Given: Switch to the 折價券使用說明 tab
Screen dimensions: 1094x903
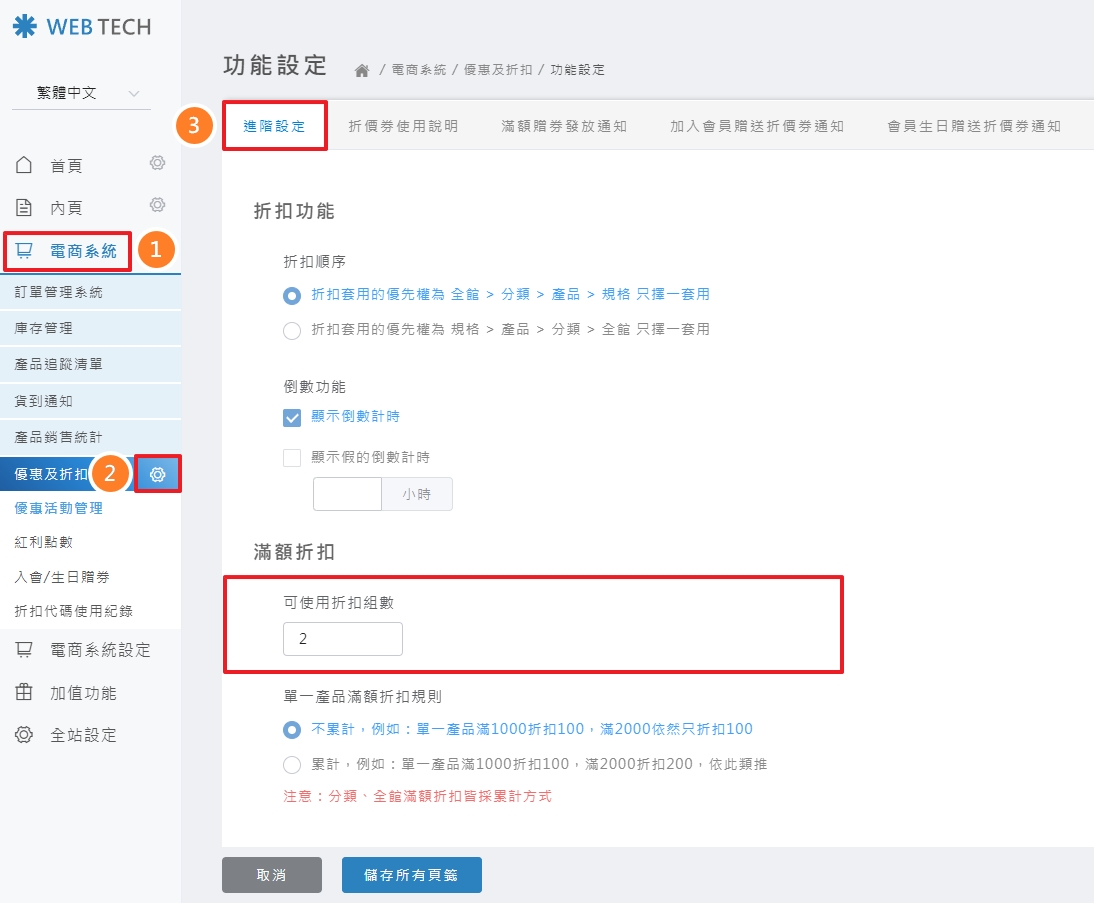Looking at the screenshot, I should point(403,126).
